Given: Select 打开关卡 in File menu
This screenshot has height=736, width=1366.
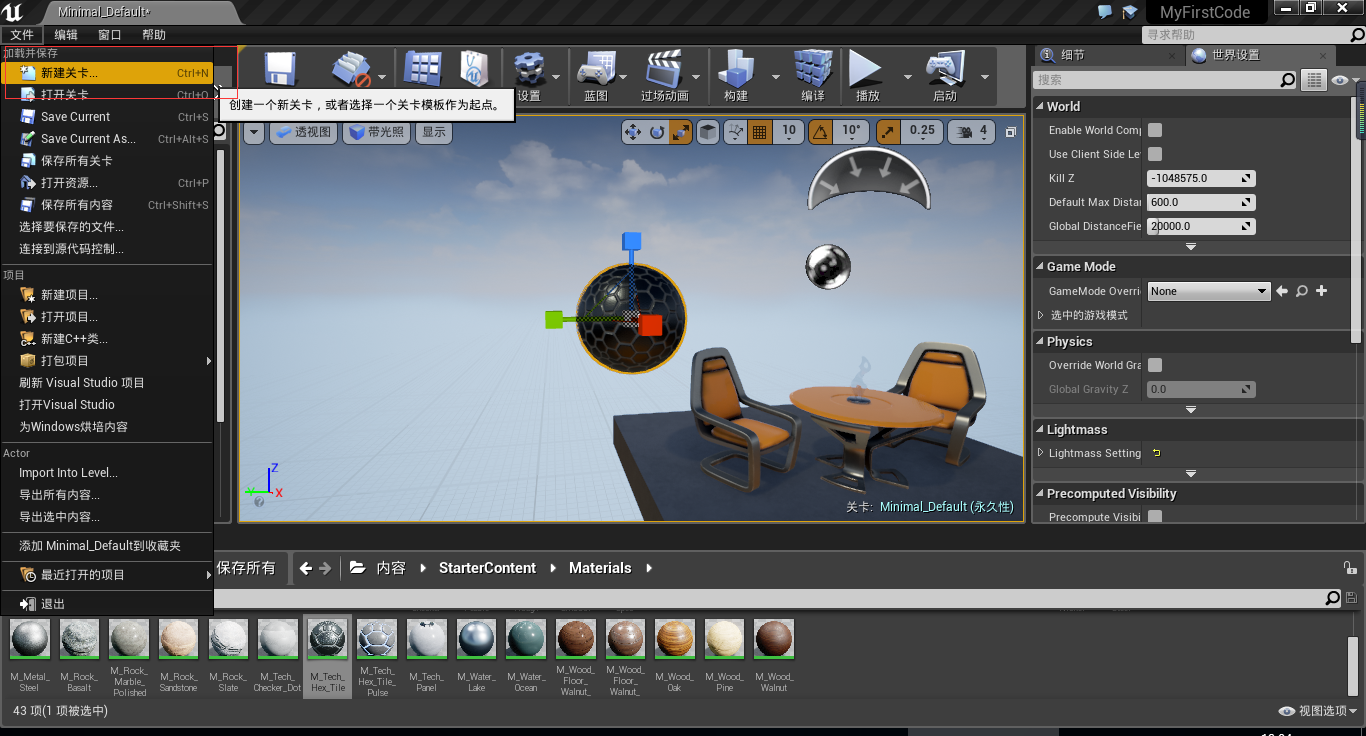Looking at the screenshot, I should [x=107, y=94].
